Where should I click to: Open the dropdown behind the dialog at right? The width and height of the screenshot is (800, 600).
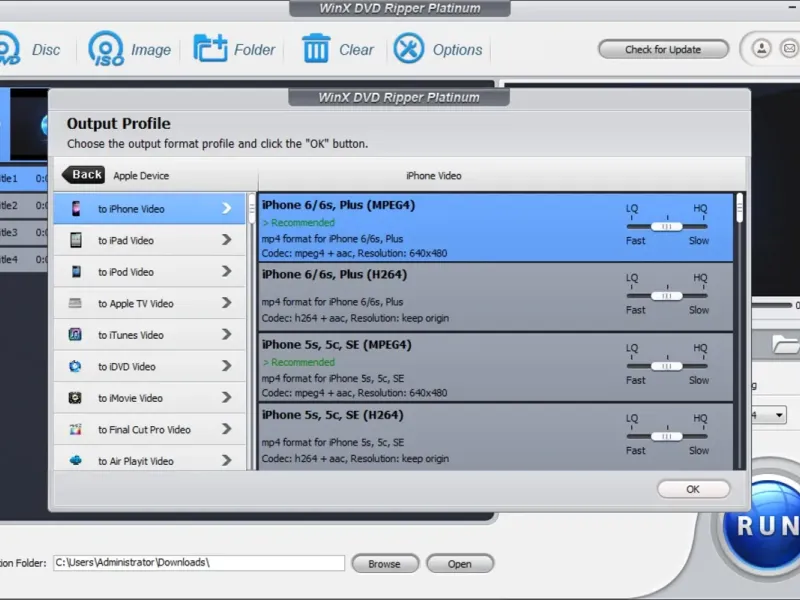pos(779,415)
